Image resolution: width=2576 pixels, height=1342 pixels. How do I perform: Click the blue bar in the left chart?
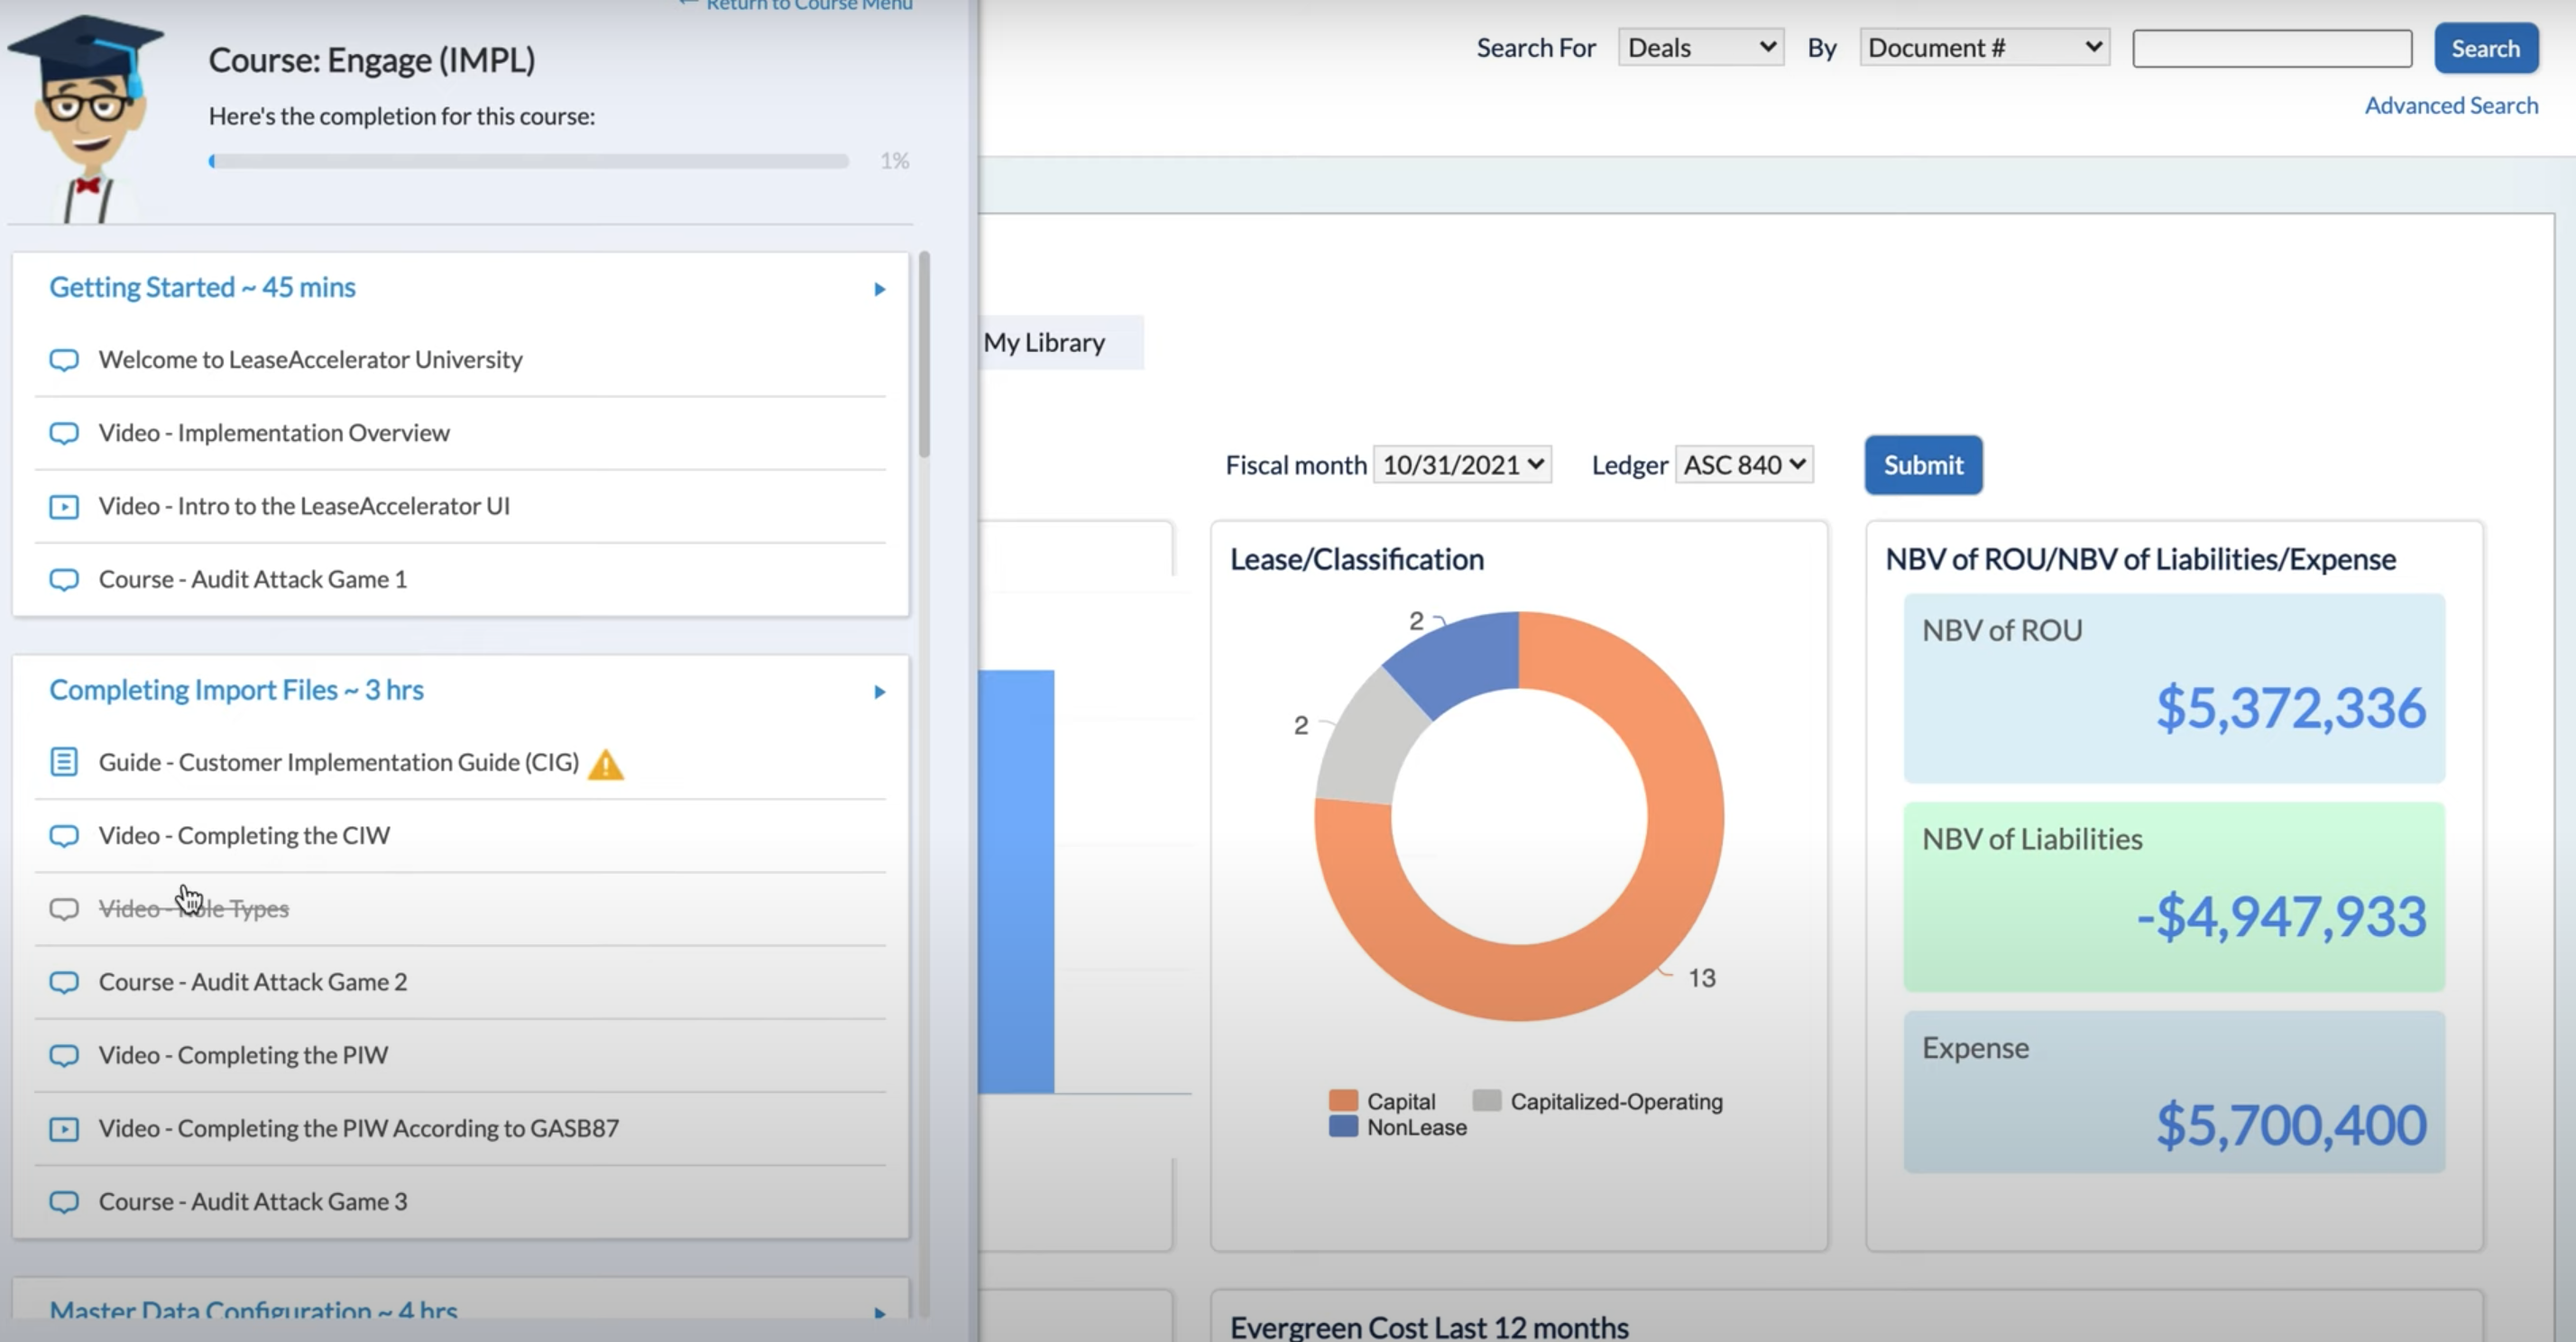point(1016,882)
